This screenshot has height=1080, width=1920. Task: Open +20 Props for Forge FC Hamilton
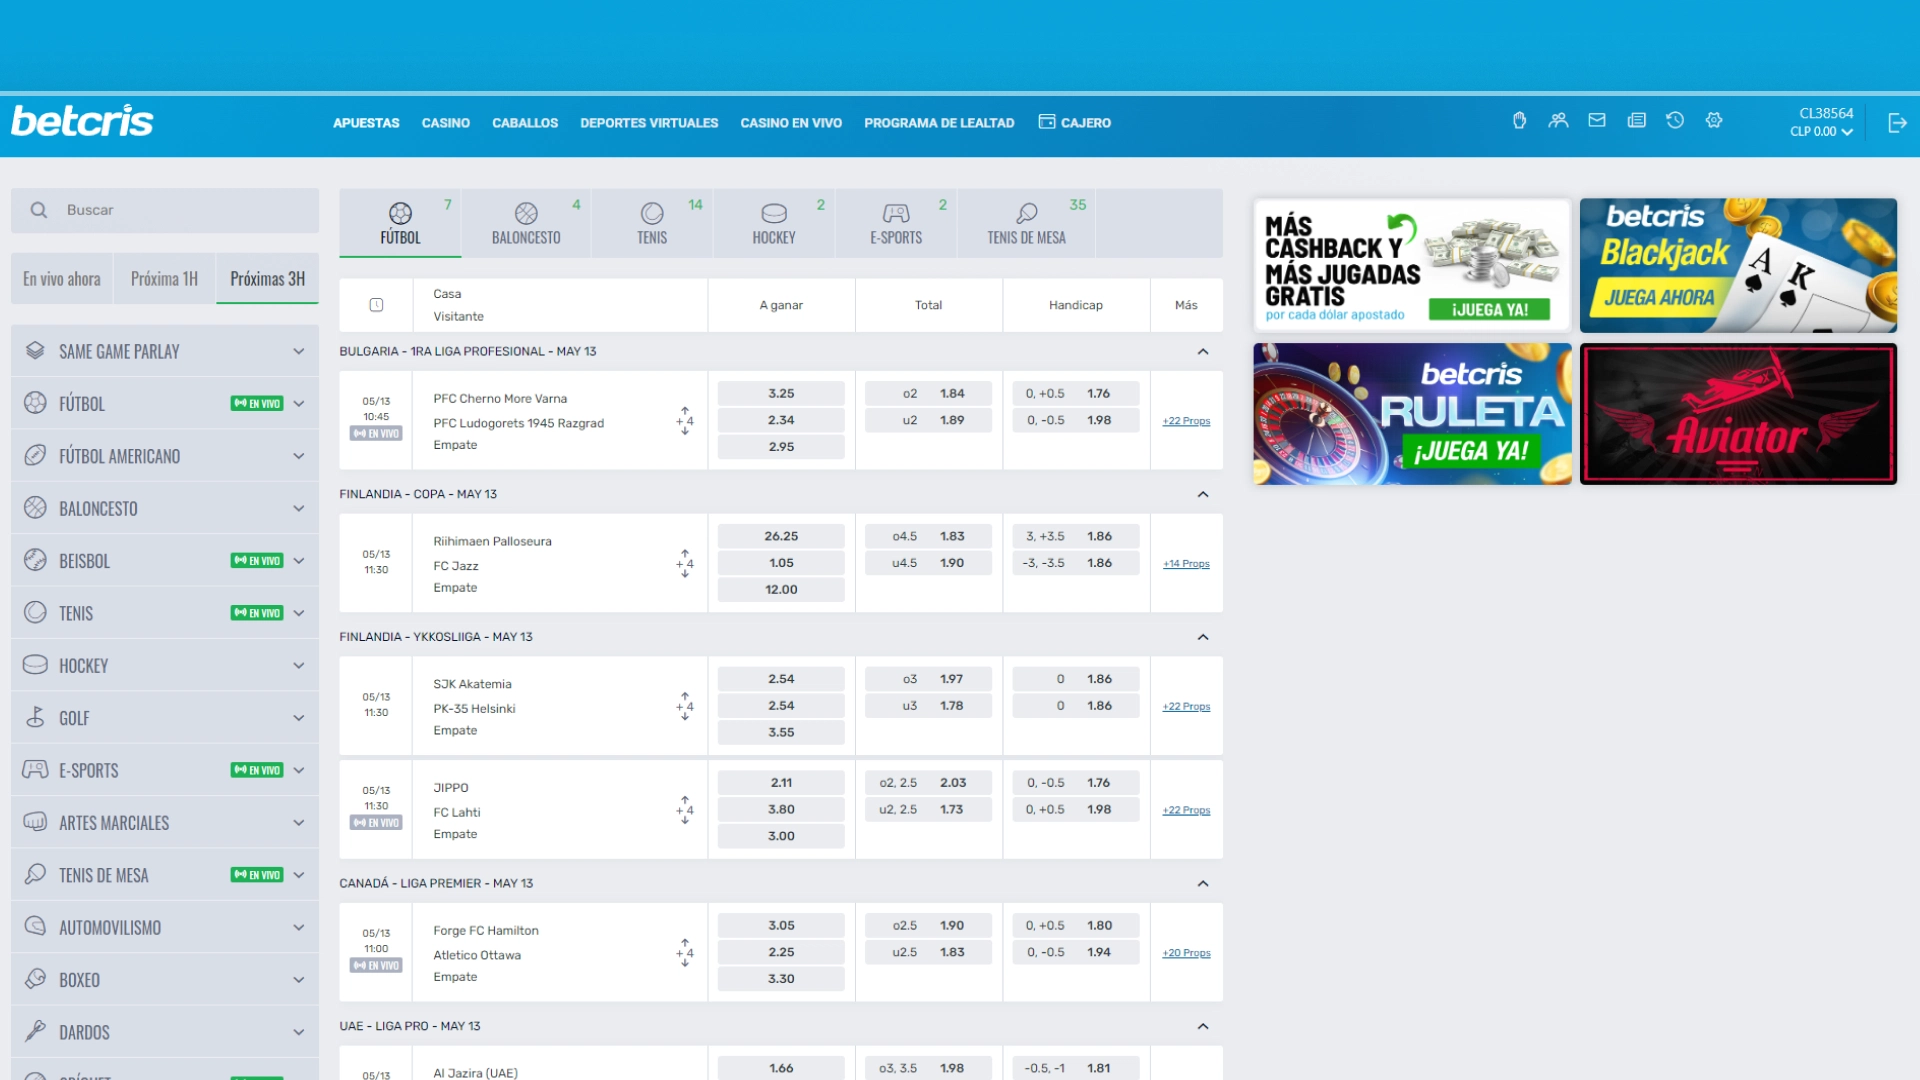pos(1186,953)
